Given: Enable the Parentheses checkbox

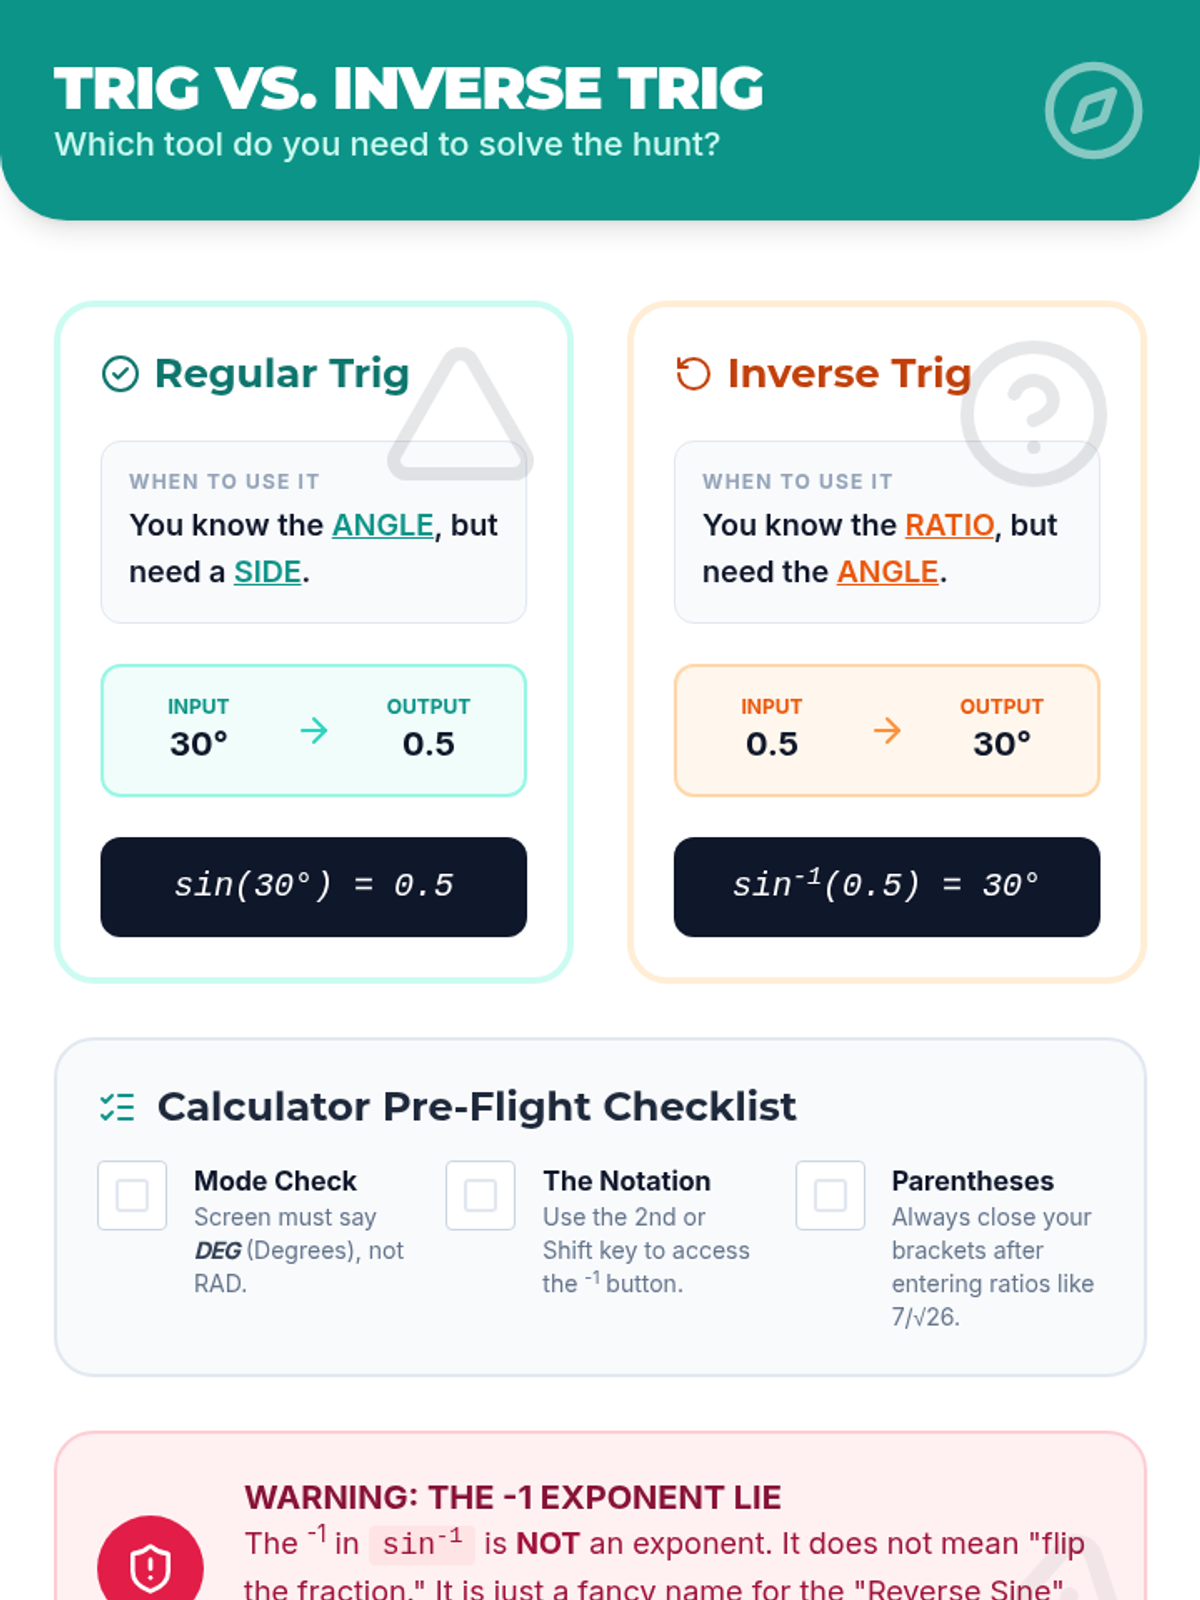Looking at the screenshot, I should pos(830,1195).
